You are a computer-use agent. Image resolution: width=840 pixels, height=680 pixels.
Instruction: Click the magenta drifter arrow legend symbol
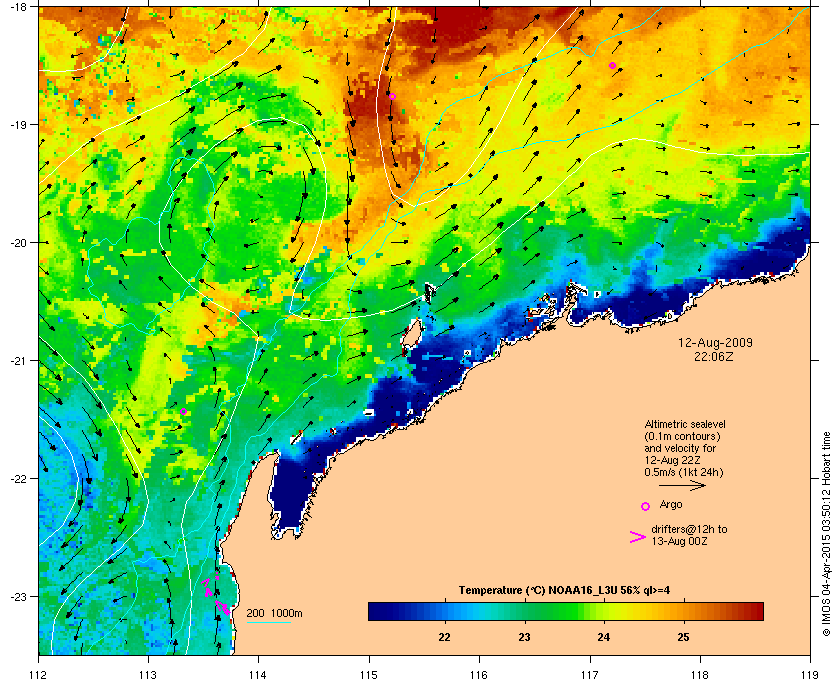pos(638,537)
